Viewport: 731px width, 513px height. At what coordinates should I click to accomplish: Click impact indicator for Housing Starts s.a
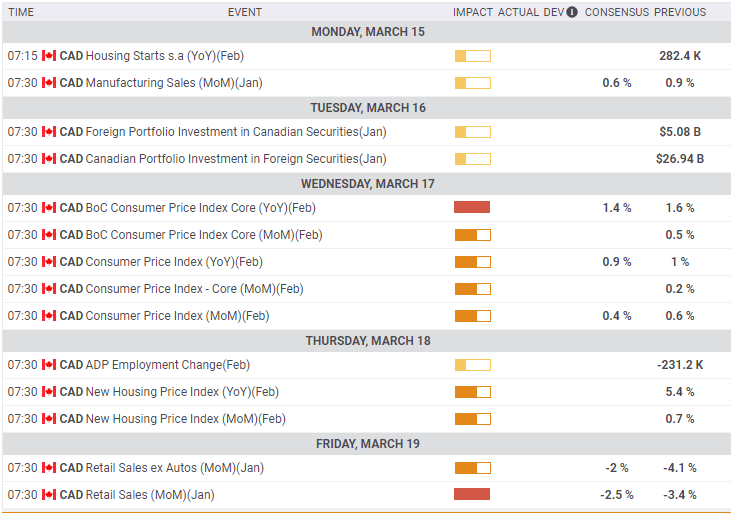[x=472, y=56]
